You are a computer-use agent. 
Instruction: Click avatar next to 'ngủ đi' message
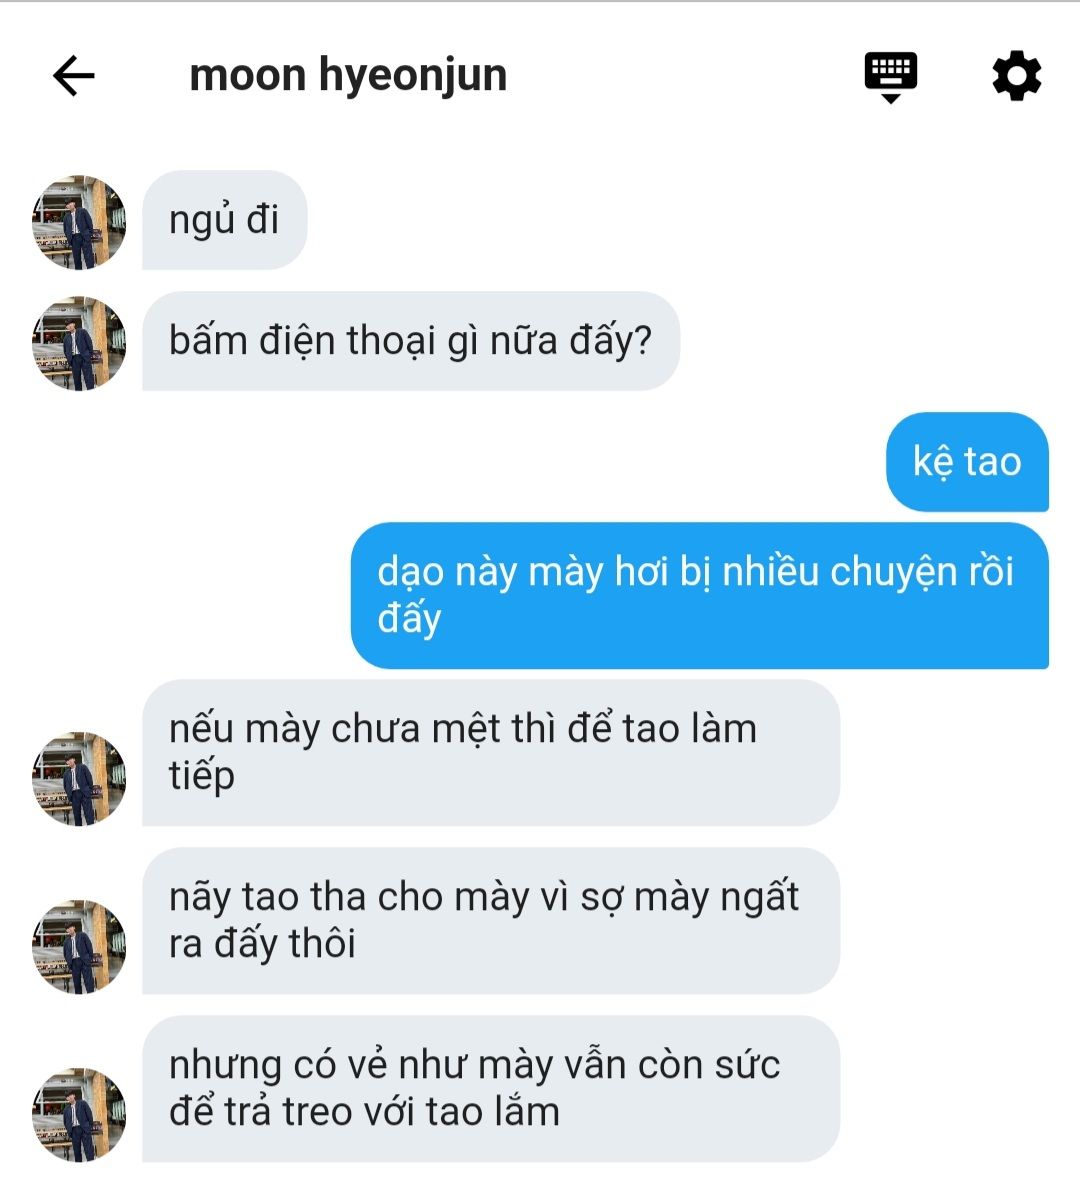point(79,222)
